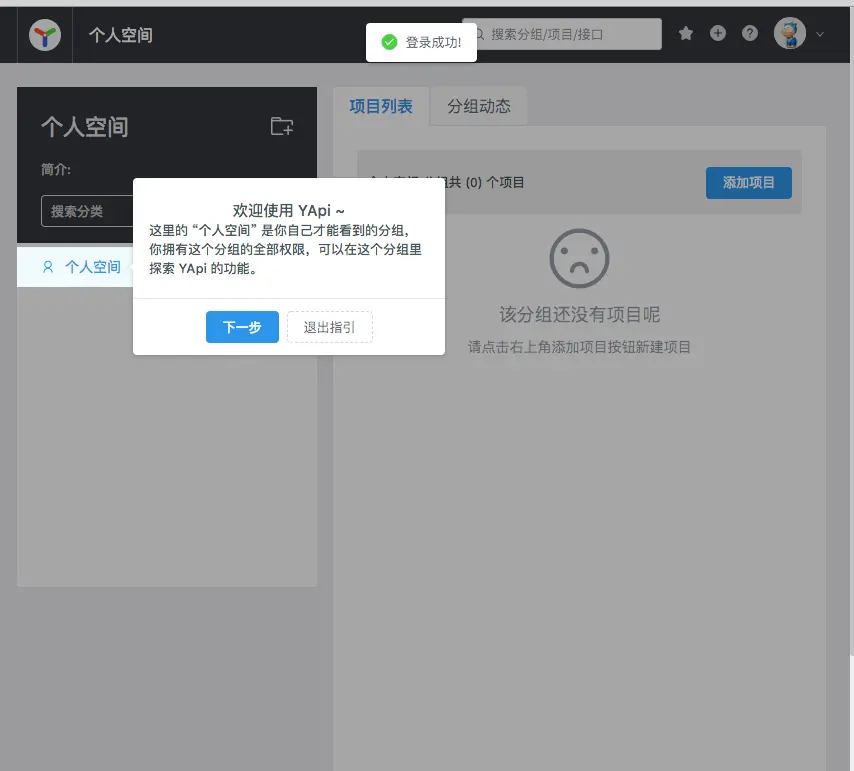Click the 欢迎使用 YApi ~ heading
Image resolution: width=854 pixels, height=771 pixels.
click(289, 210)
